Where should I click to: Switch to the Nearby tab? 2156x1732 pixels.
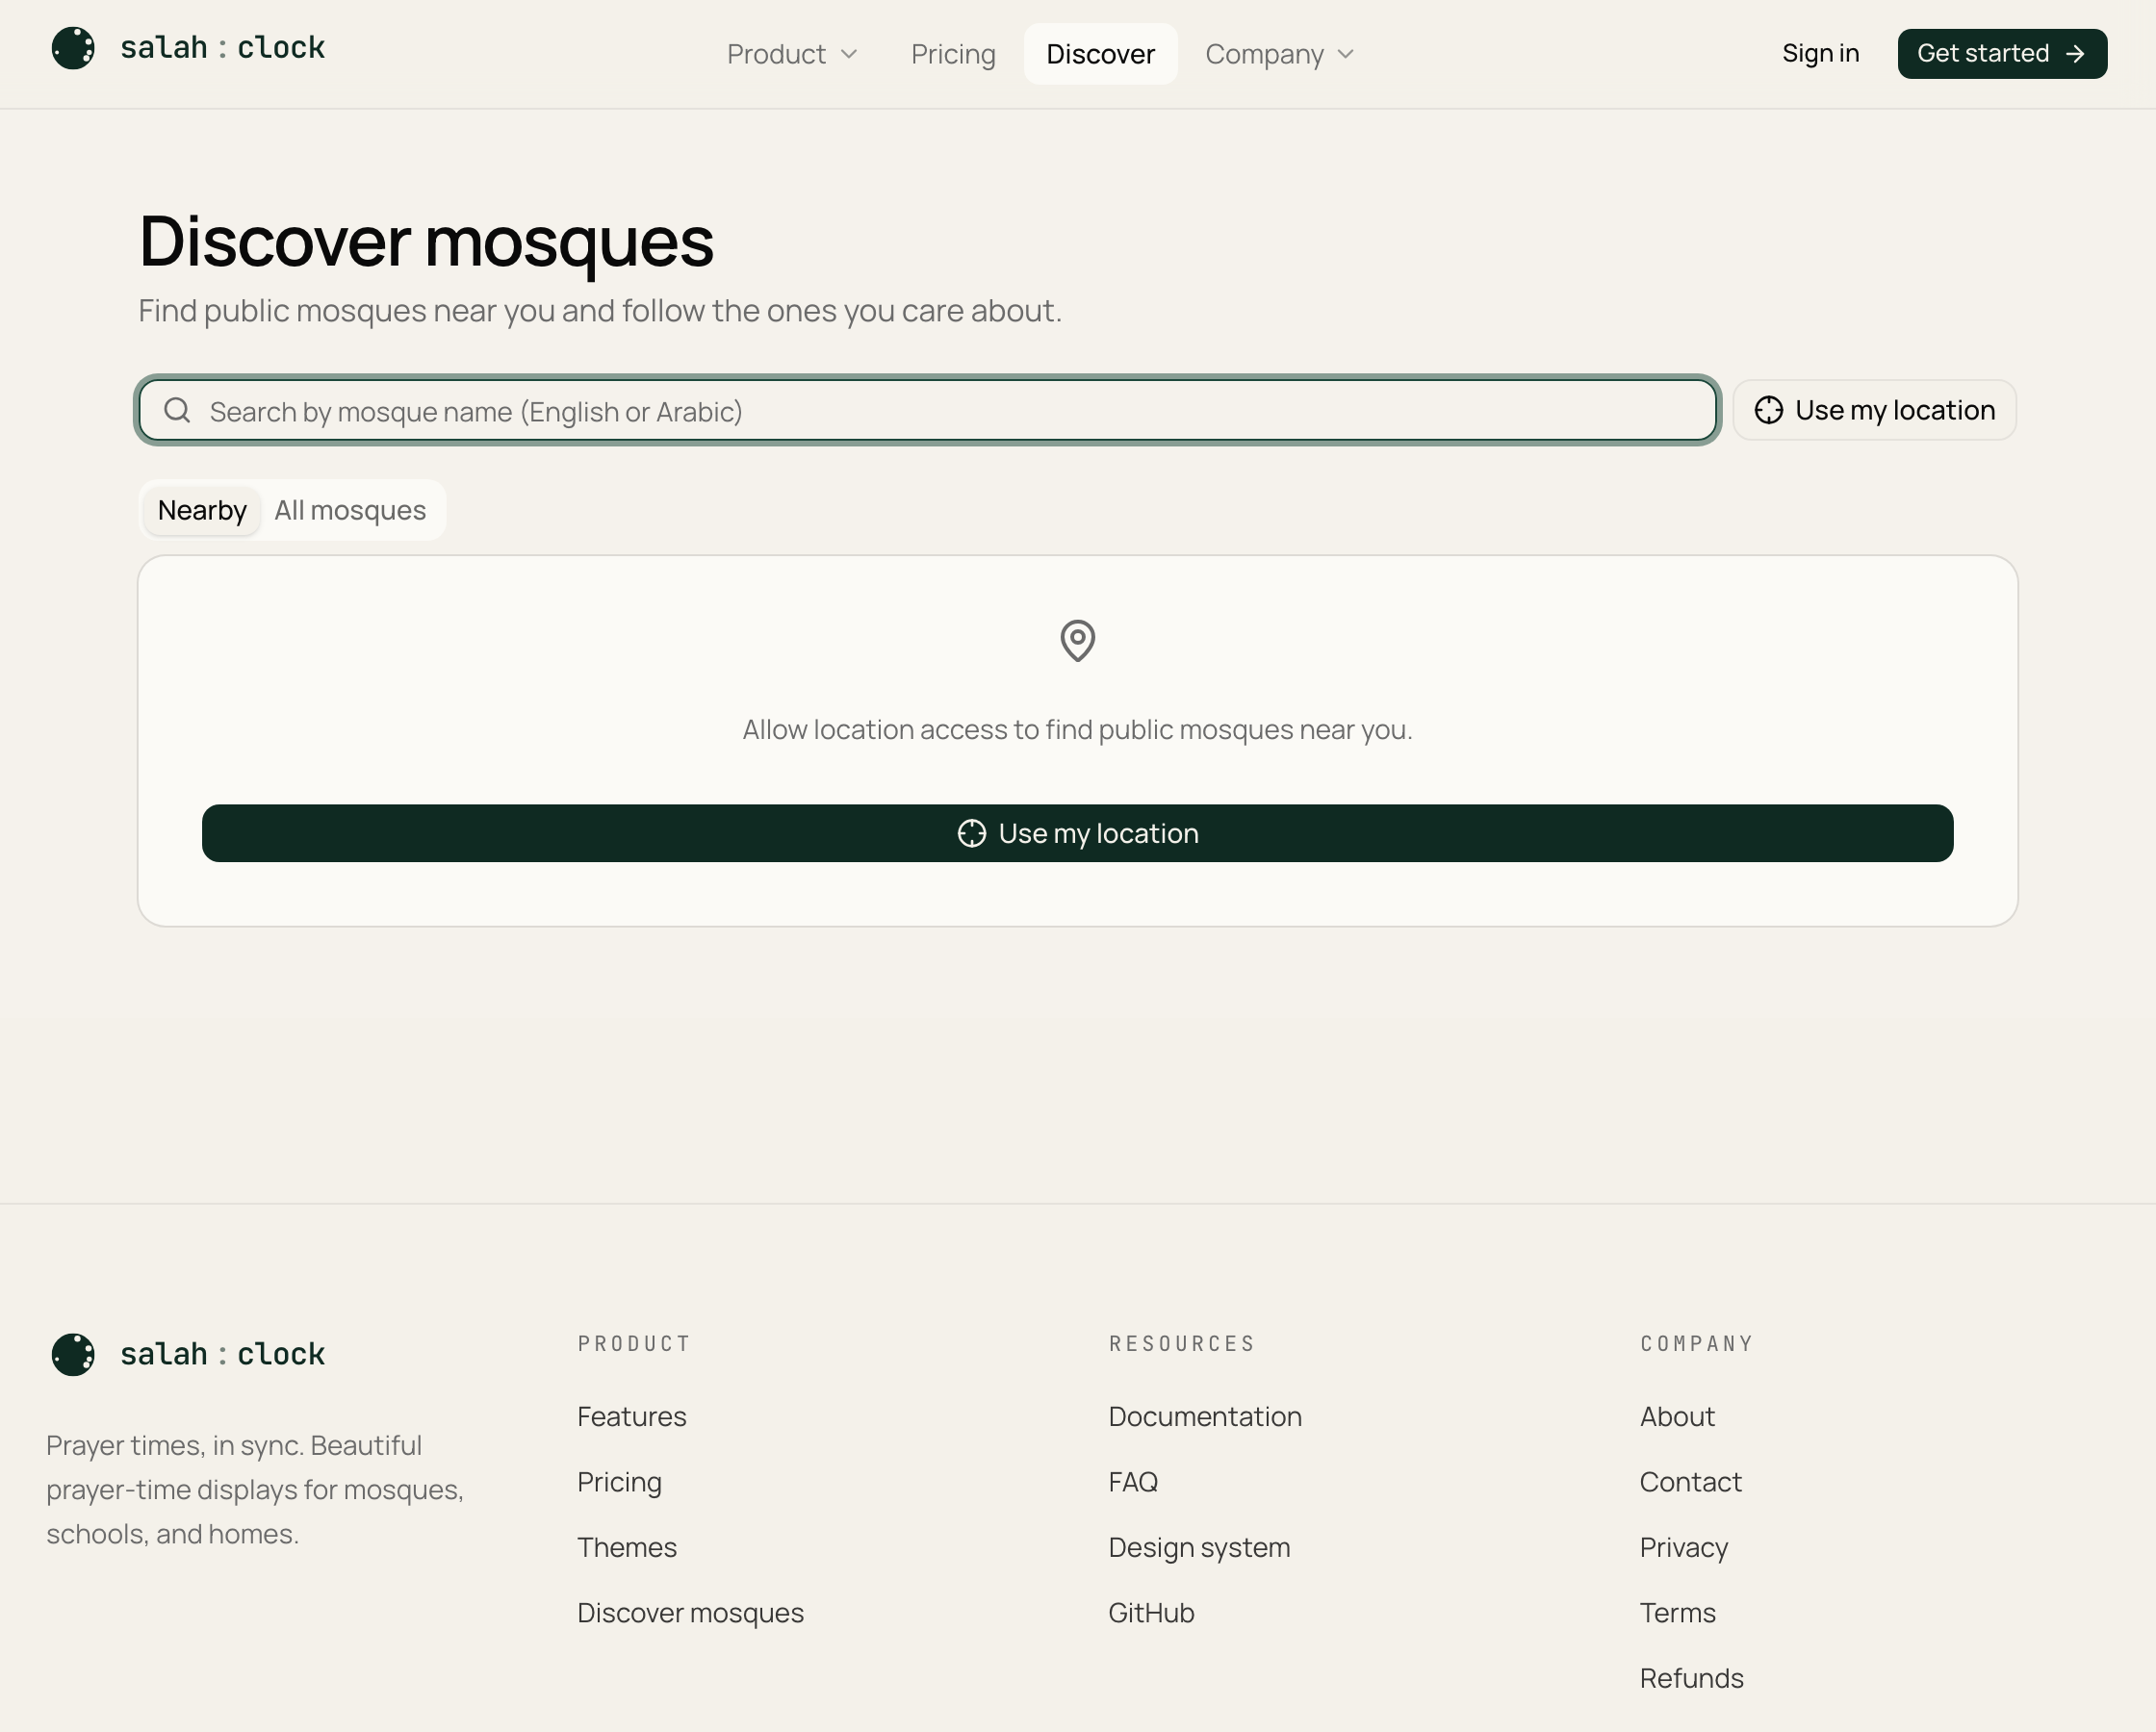[202, 510]
